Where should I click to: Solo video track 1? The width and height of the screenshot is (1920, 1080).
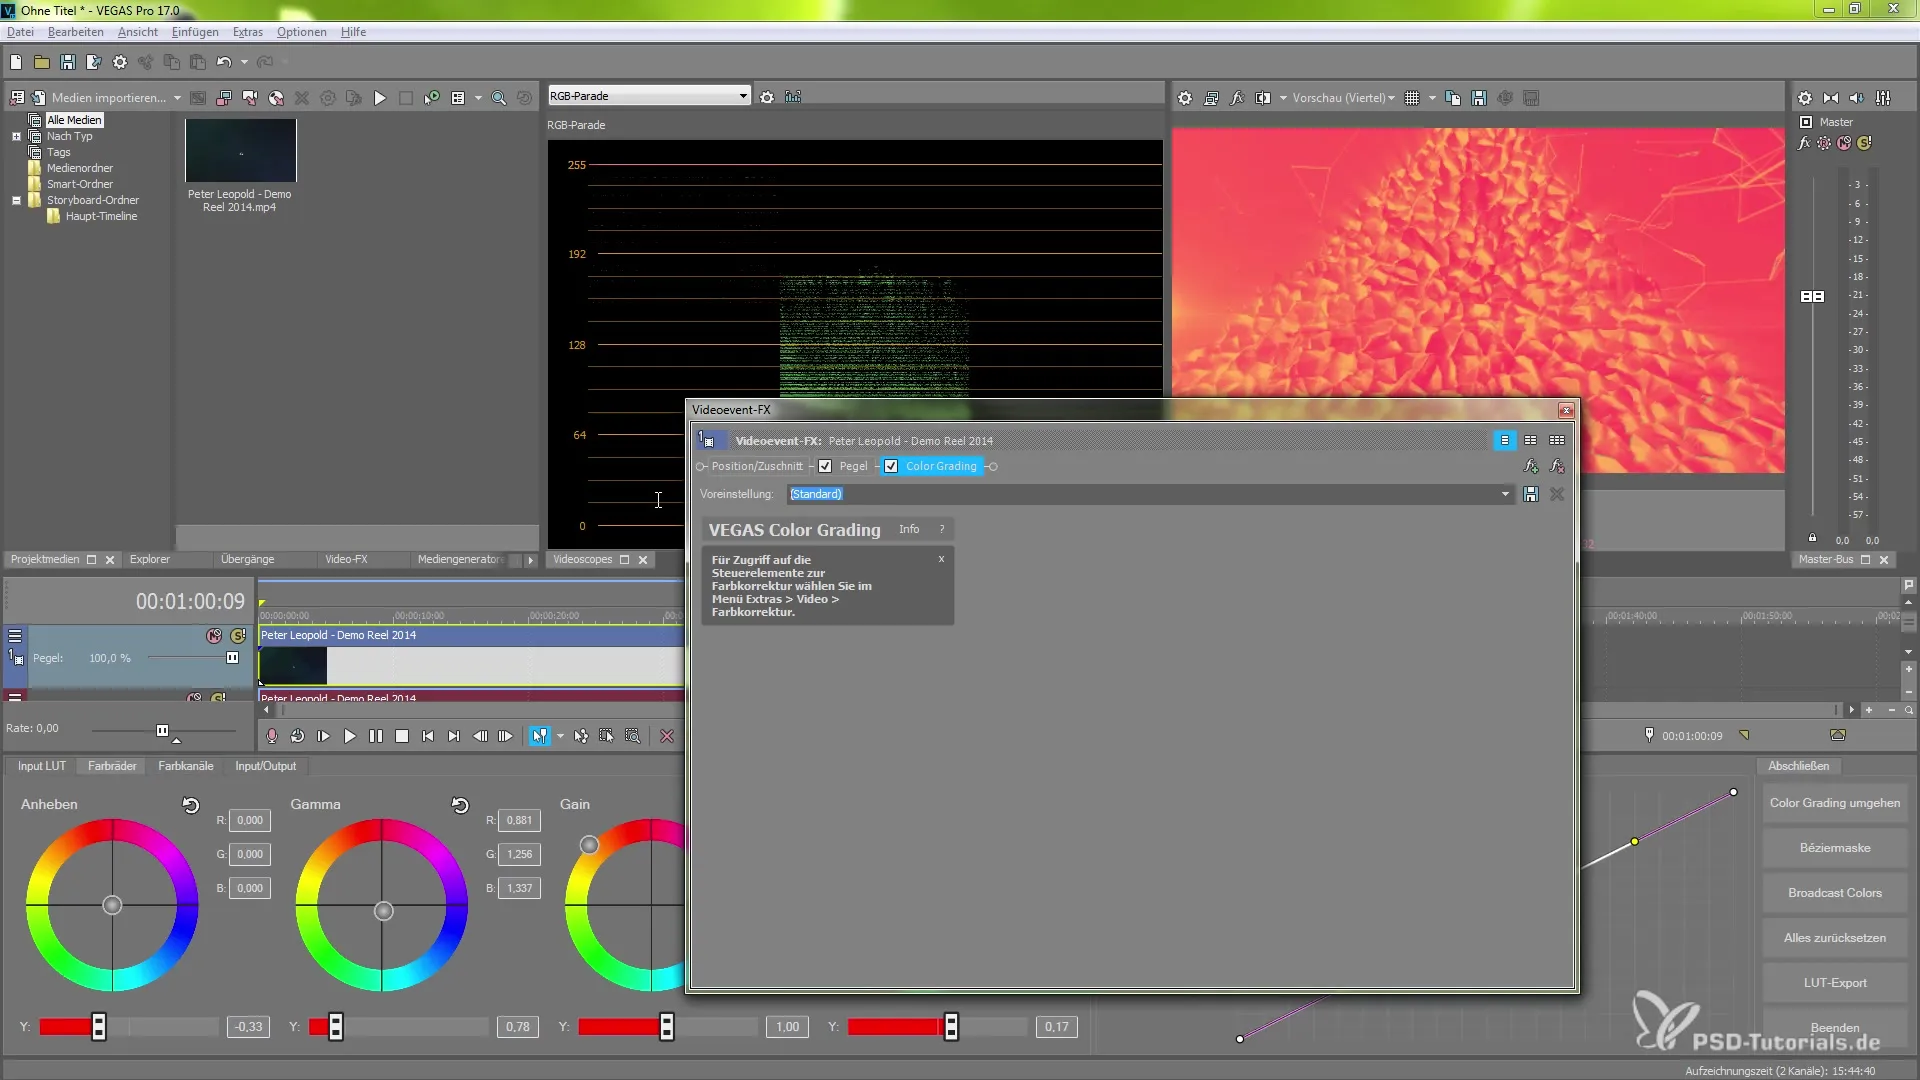coord(238,636)
